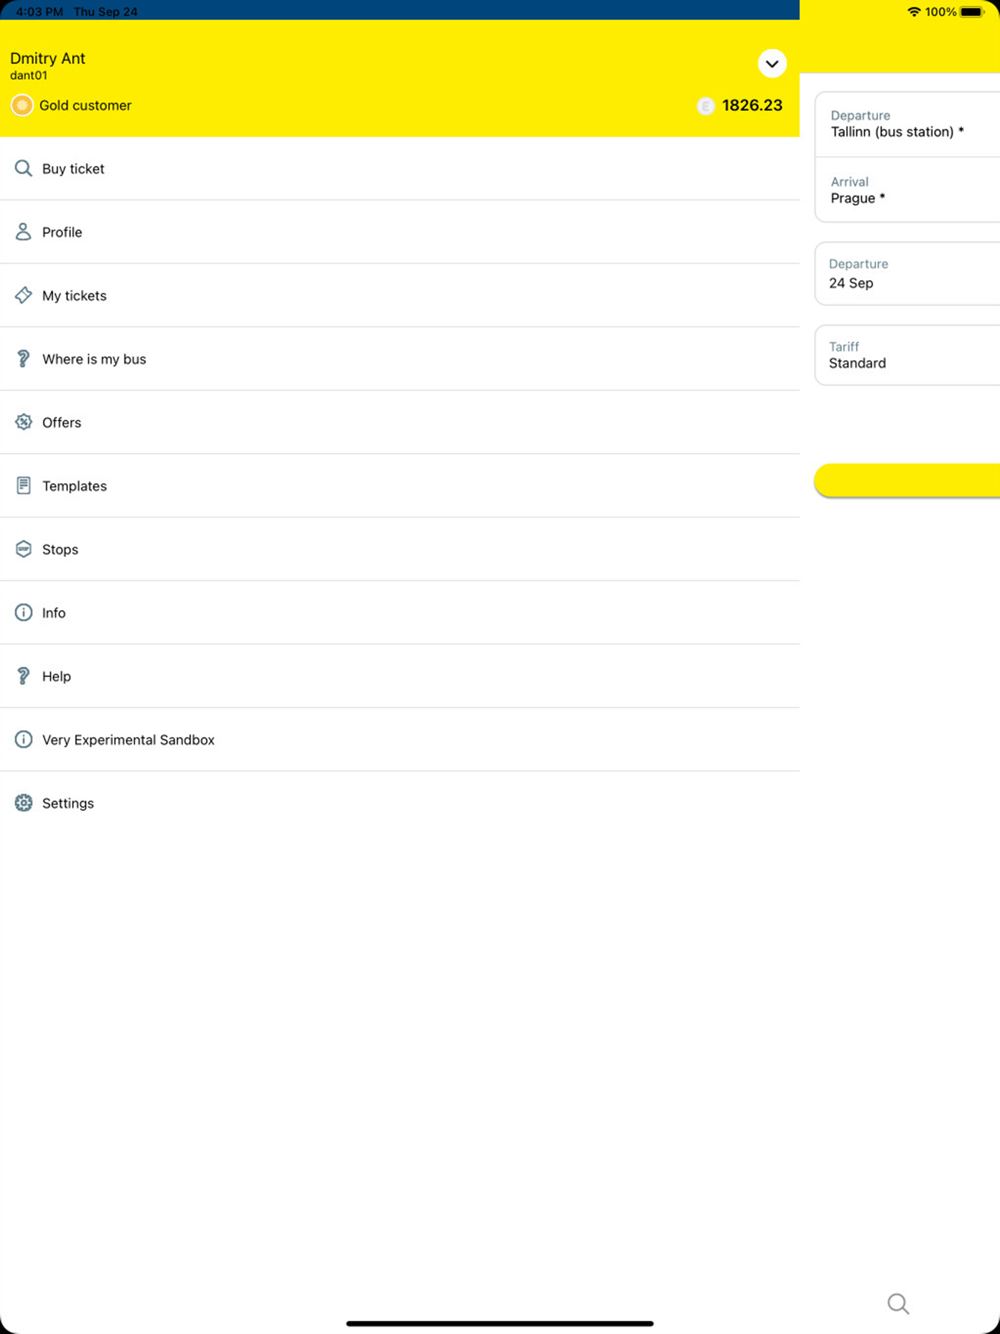The image size is (1000, 1334).
Task: Click the Settings gear icon
Action: (23, 803)
